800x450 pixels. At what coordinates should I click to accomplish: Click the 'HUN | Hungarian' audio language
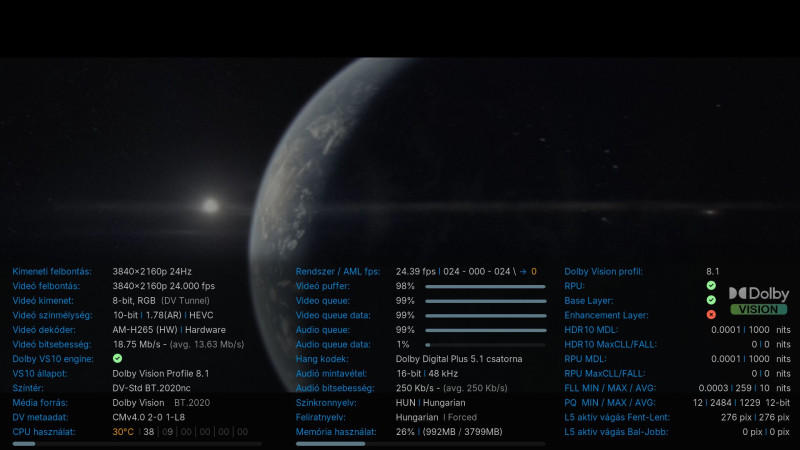431,403
